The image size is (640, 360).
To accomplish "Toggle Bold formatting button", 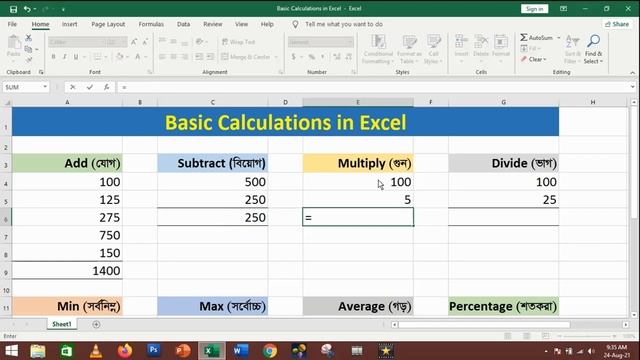I will 53,57.
